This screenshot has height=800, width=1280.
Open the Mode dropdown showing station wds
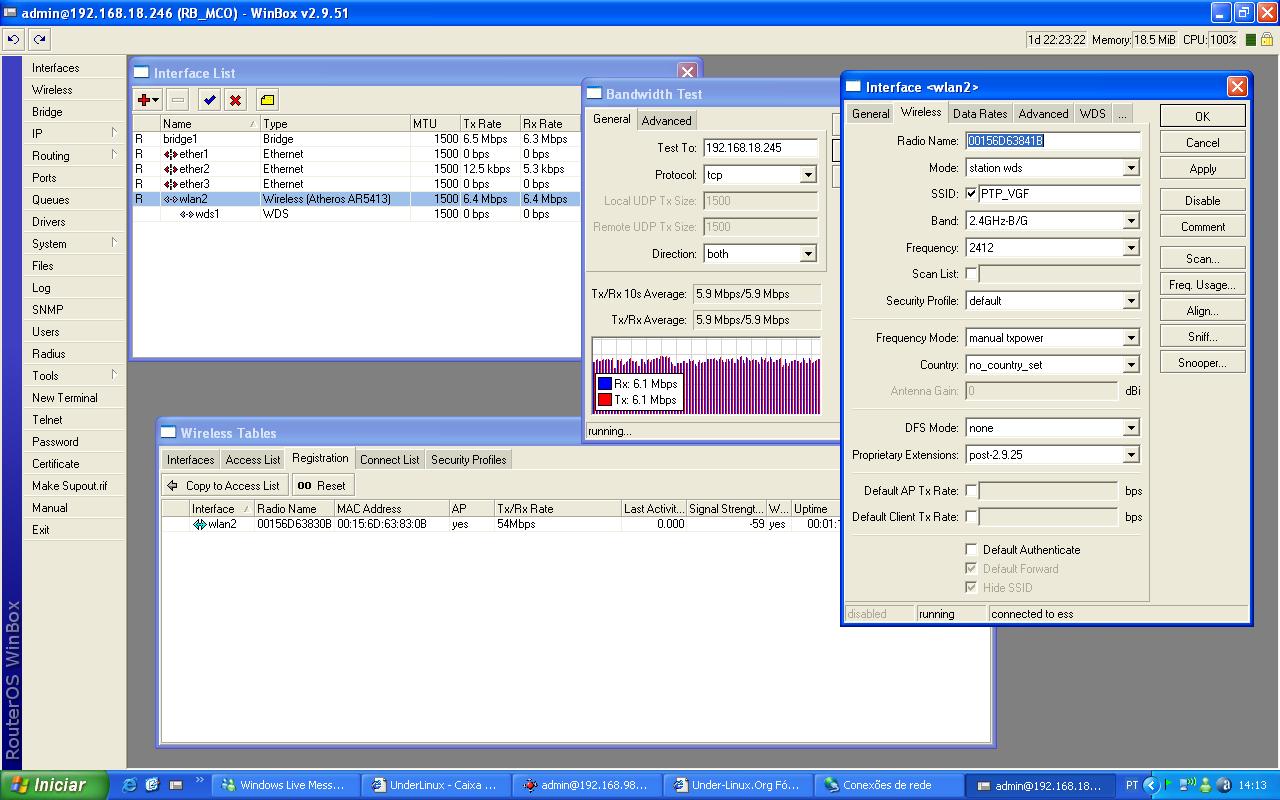click(x=1131, y=168)
